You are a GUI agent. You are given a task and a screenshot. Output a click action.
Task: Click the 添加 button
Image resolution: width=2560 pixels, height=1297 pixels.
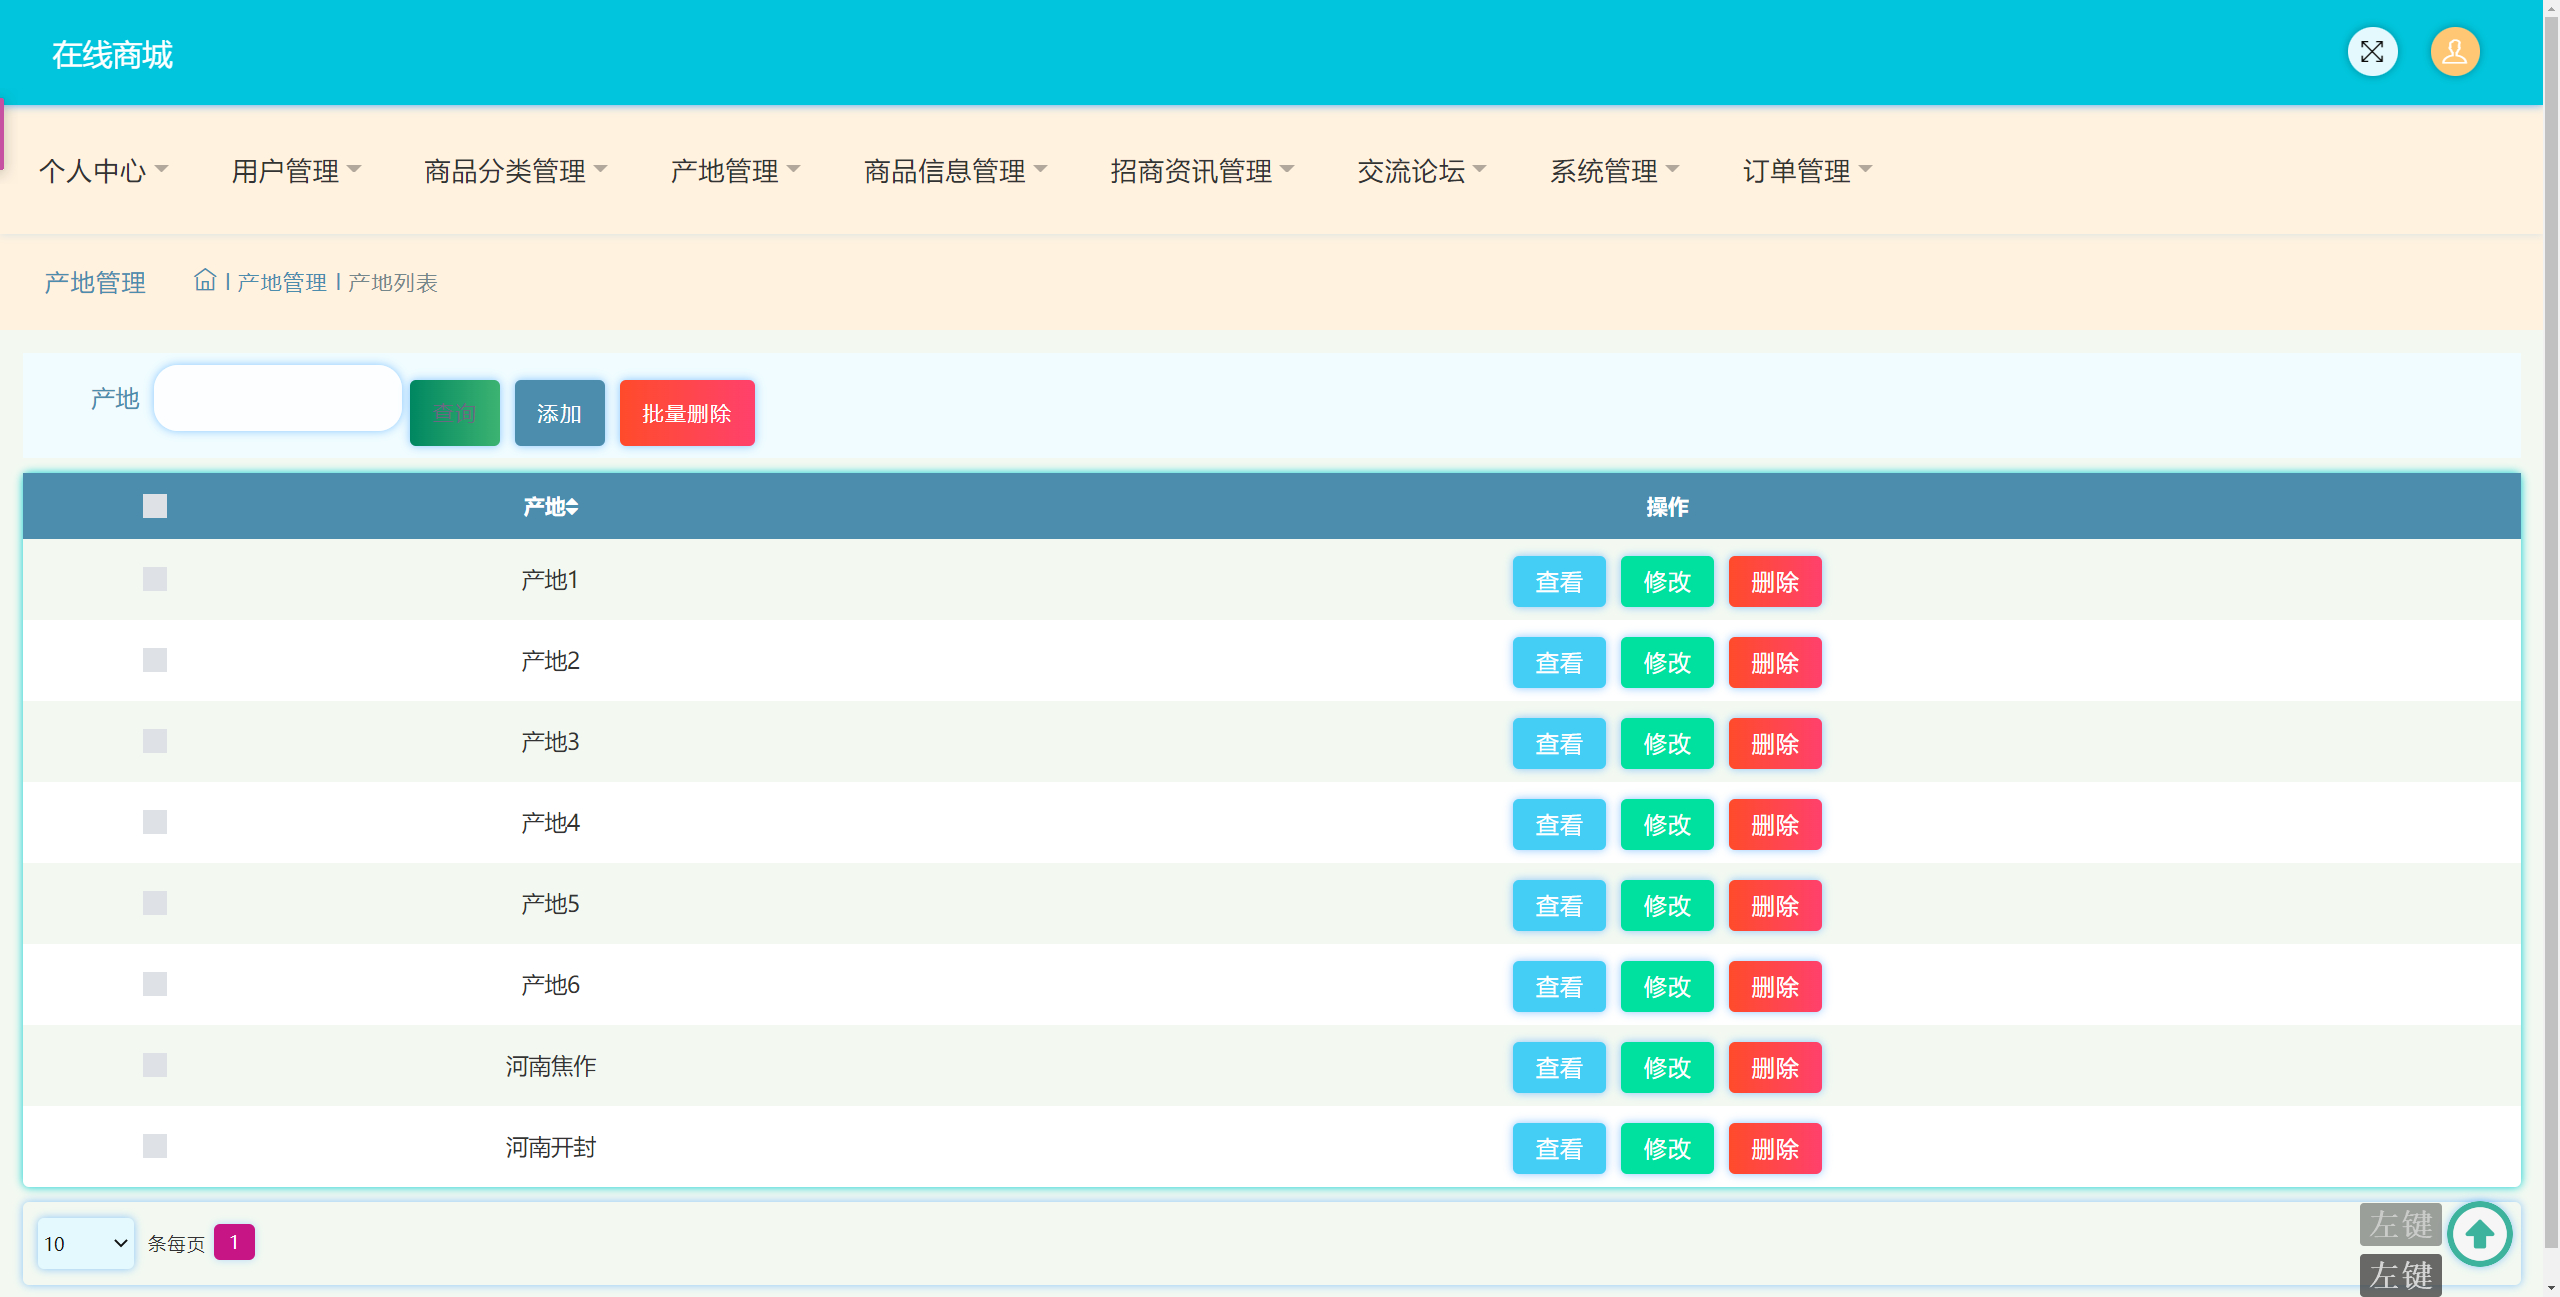558,412
